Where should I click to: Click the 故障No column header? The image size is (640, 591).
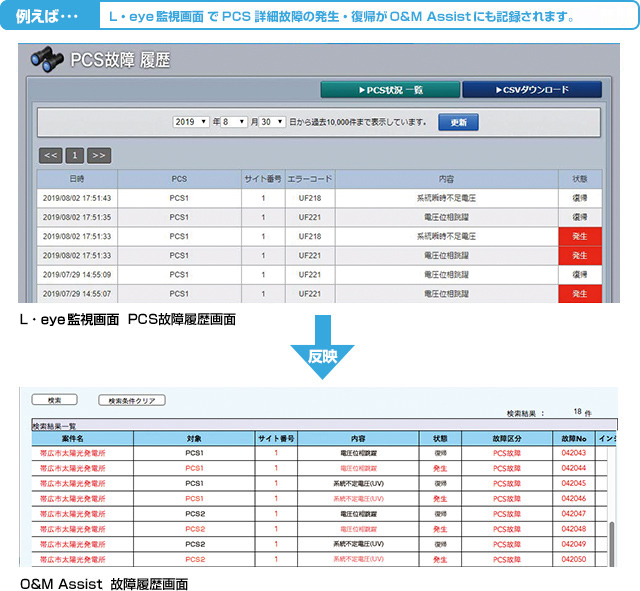574,439
